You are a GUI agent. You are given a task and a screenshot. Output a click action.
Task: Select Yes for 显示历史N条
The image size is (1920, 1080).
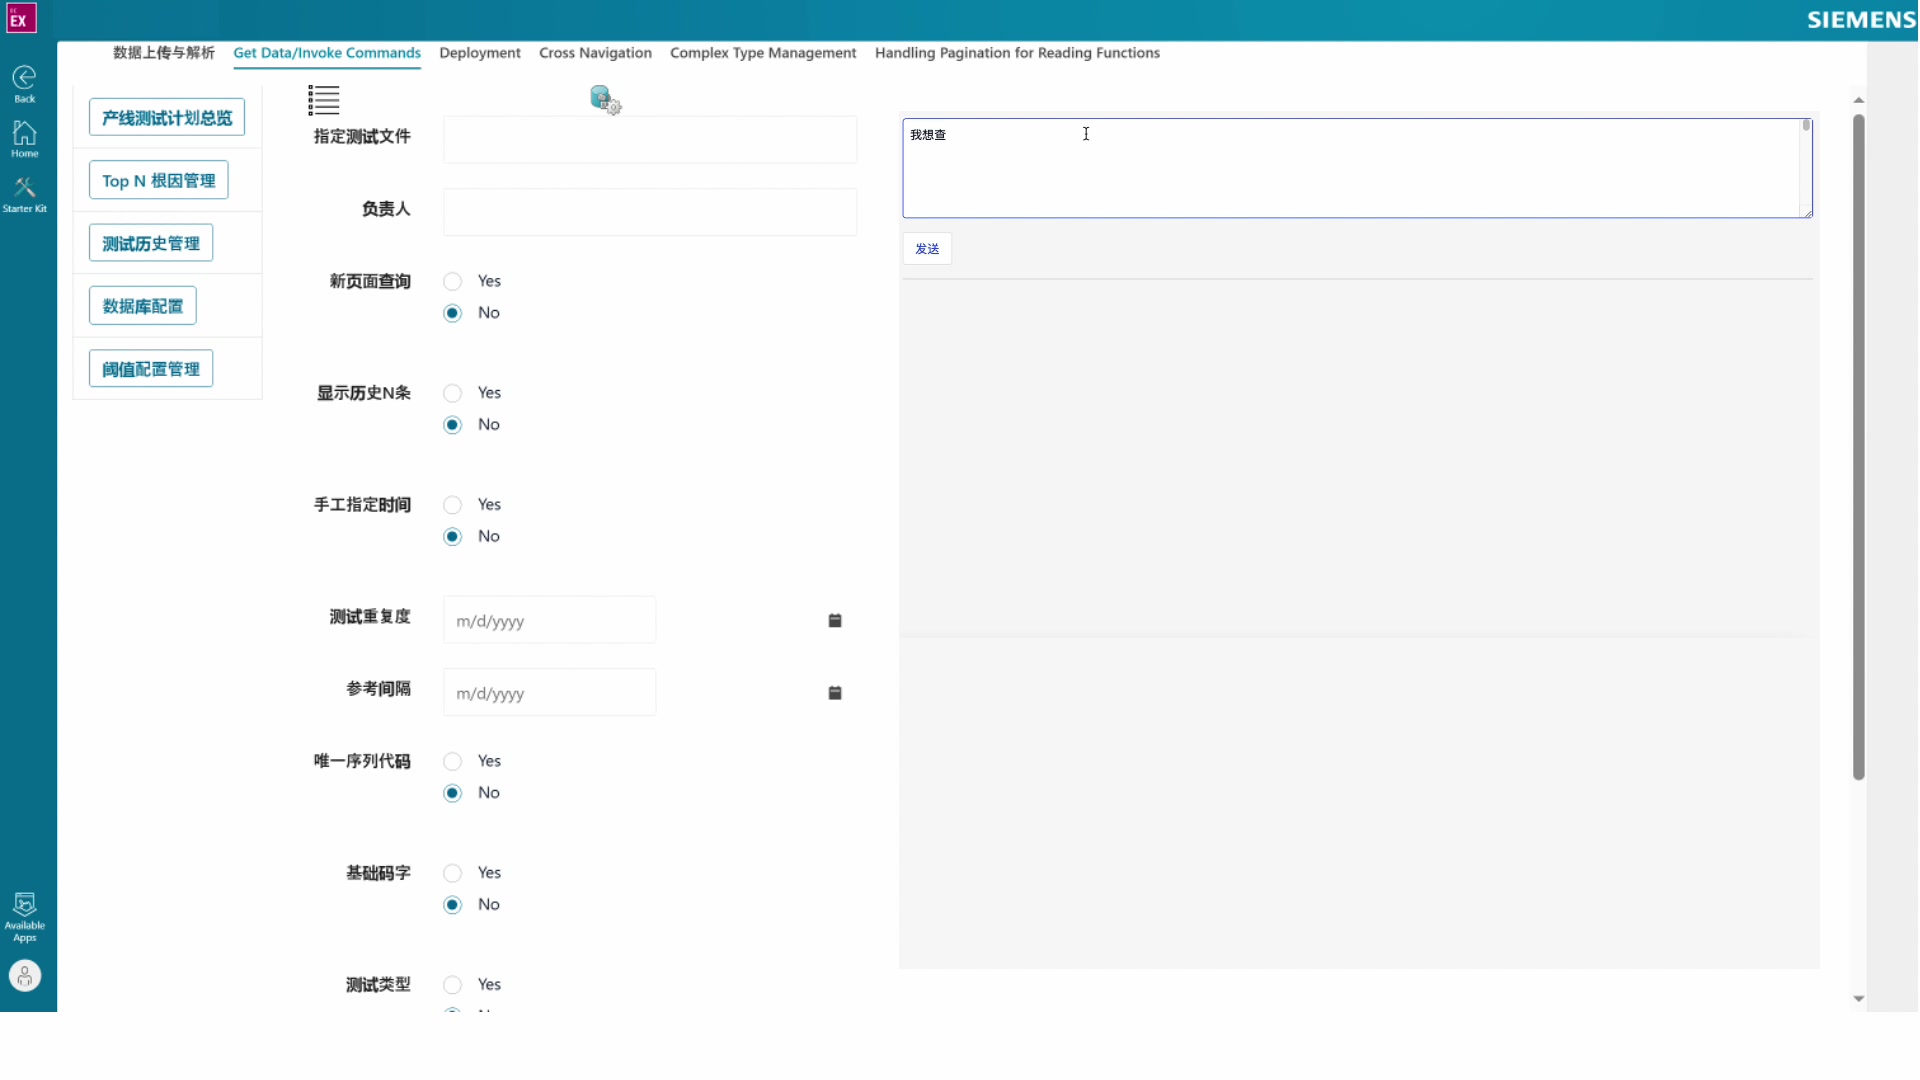click(453, 393)
